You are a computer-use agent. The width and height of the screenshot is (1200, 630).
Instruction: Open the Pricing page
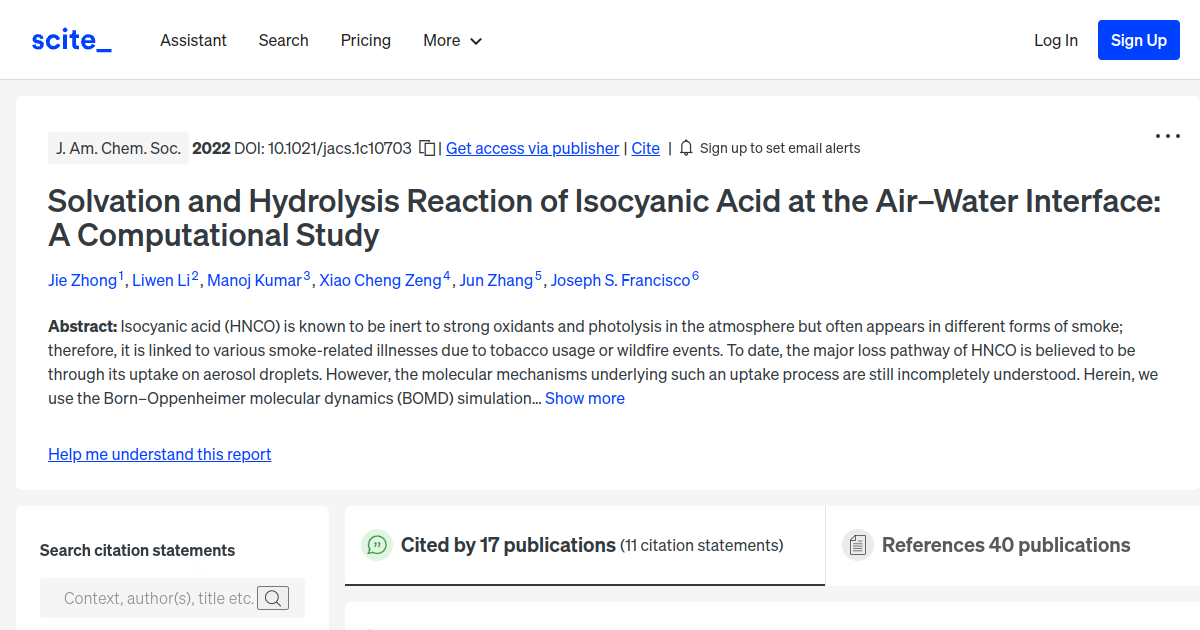click(x=365, y=40)
